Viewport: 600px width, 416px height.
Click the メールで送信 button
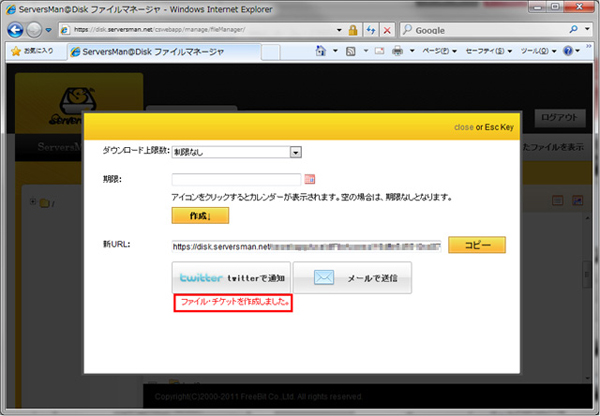(x=352, y=278)
